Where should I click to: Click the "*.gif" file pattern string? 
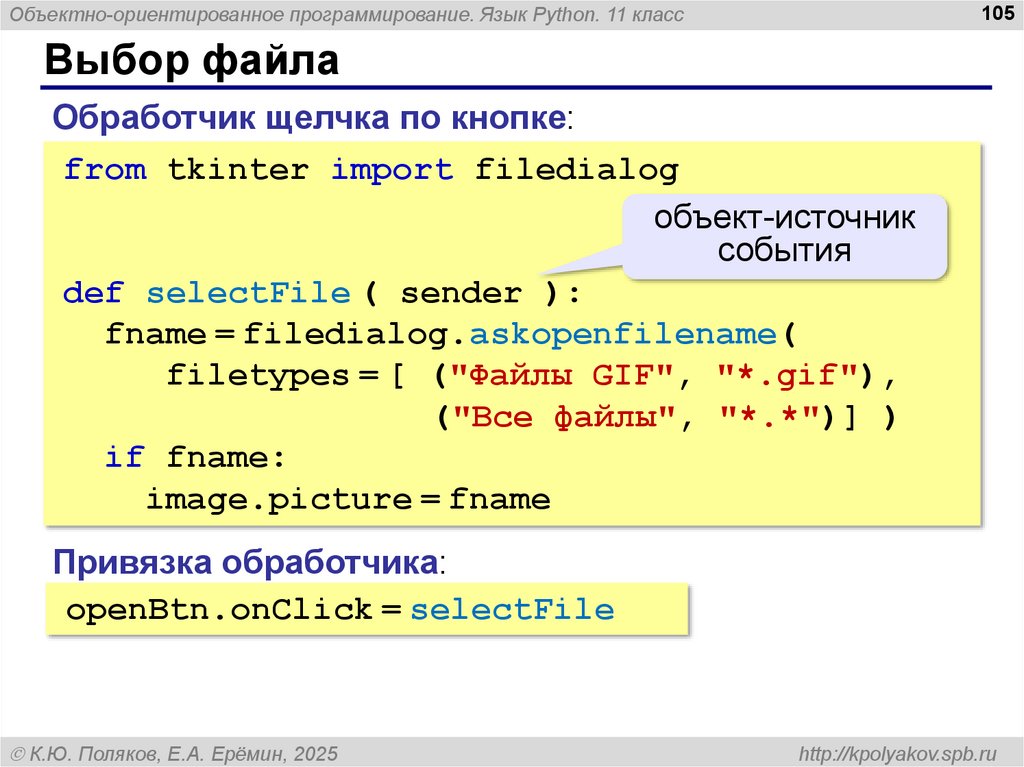click(789, 376)
